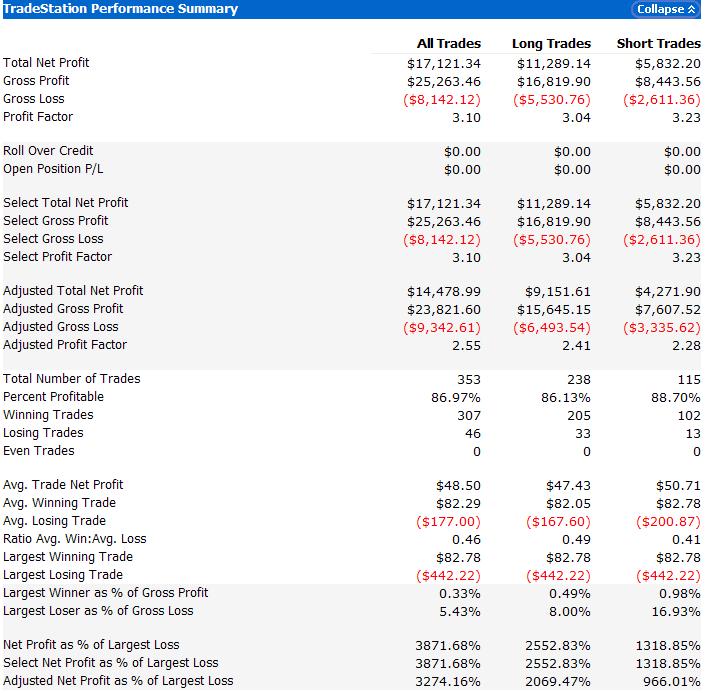Select the 3.10 Profit Factor all-trades value
Viewport: 717px width, 693px height.
pyautogui.click(x=466, y=117)
